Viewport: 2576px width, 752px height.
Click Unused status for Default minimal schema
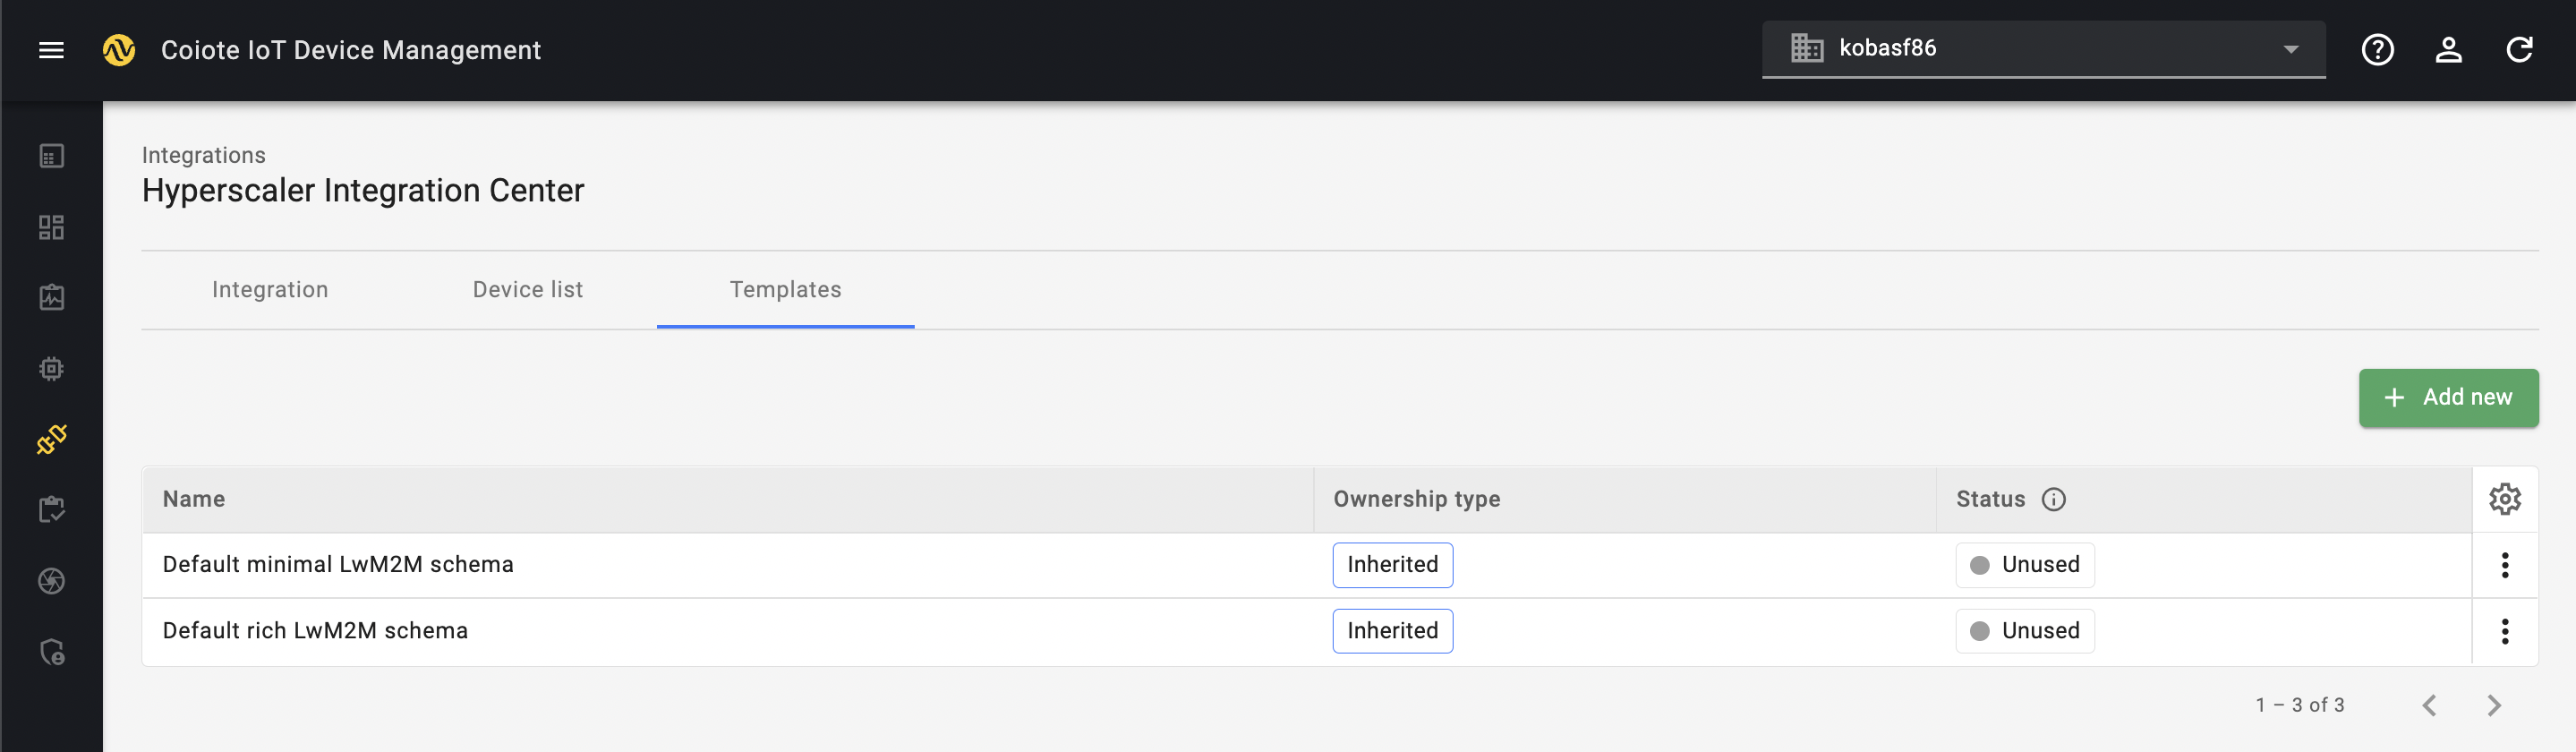pos(2025,565)
